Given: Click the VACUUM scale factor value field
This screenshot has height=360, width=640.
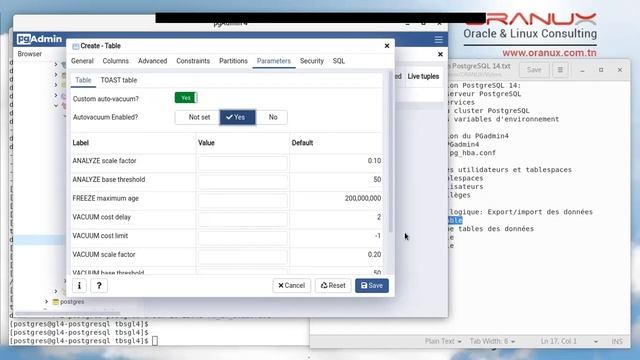Looking at the screenshot, I should pyautogui.click(x=242, y=257).
